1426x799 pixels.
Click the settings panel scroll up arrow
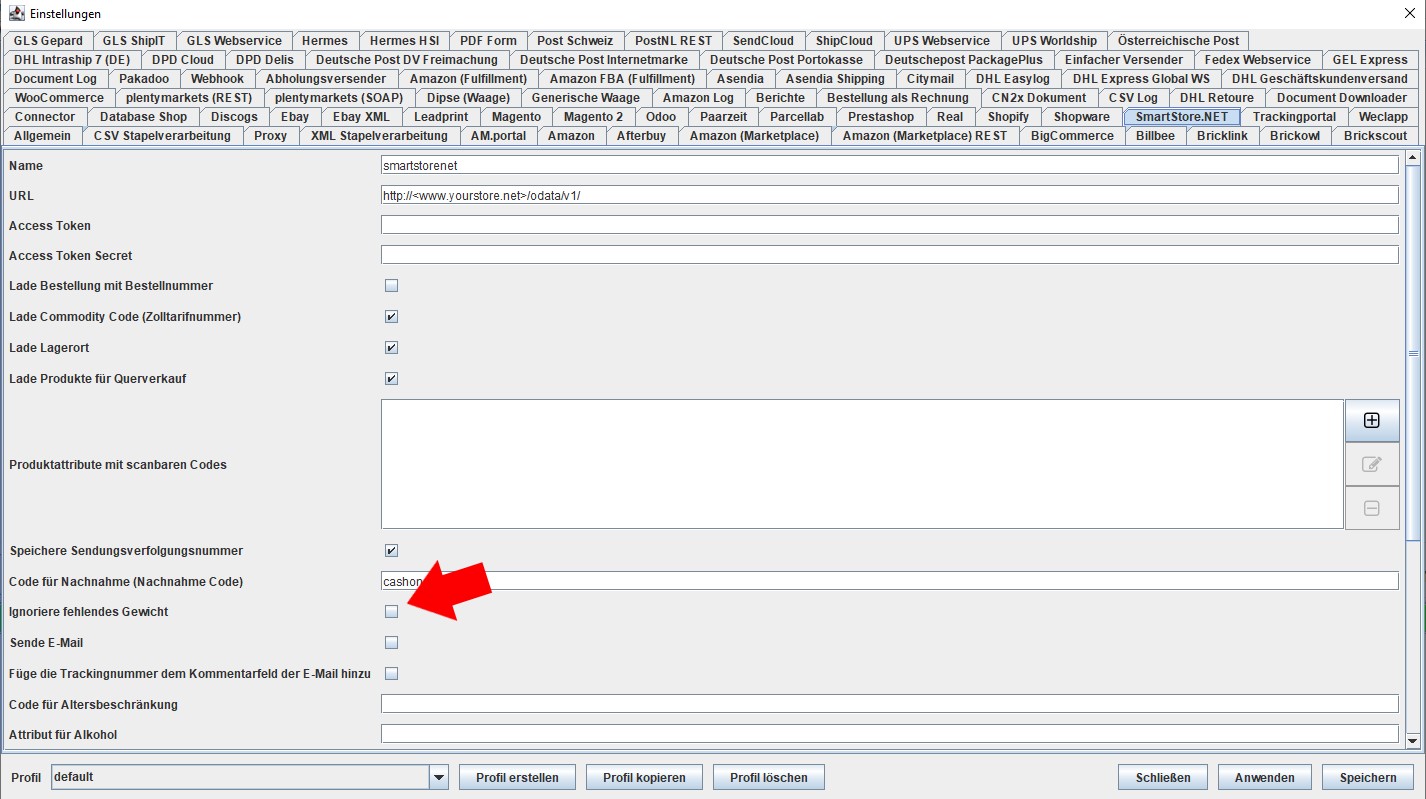point(1413,156)
